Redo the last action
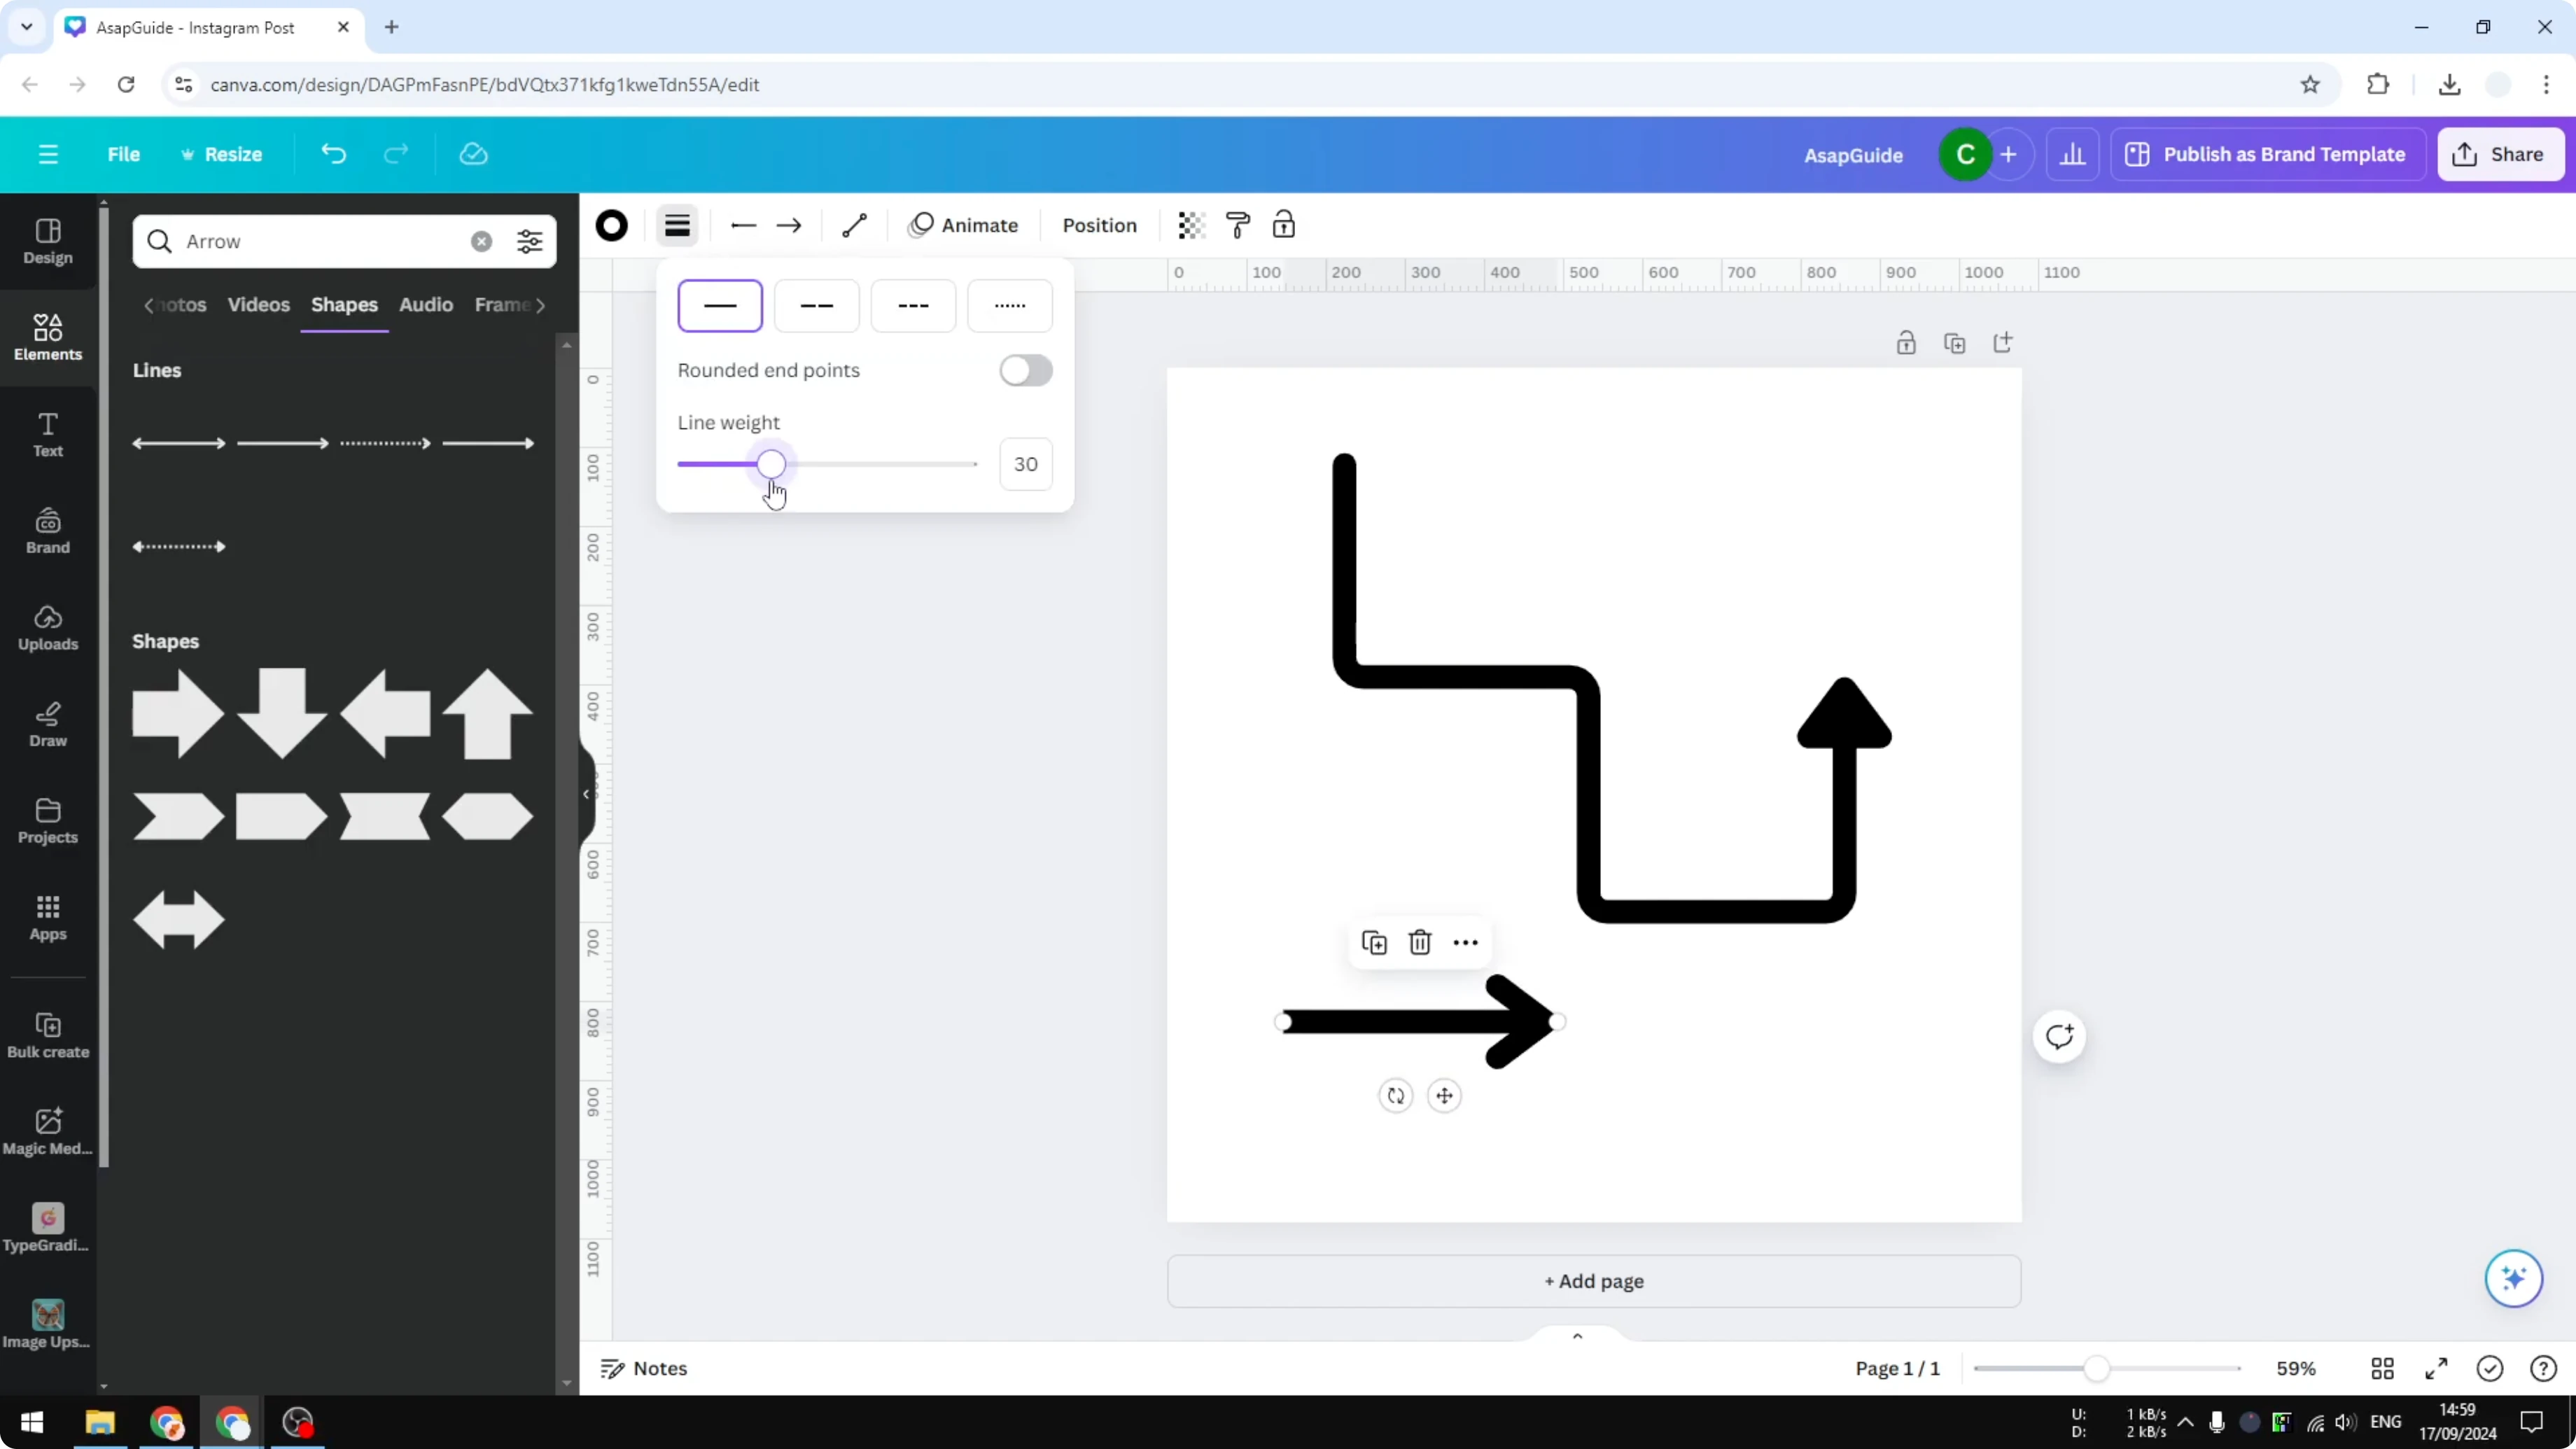2576x1449 pixels. click(x=396, y=154)
